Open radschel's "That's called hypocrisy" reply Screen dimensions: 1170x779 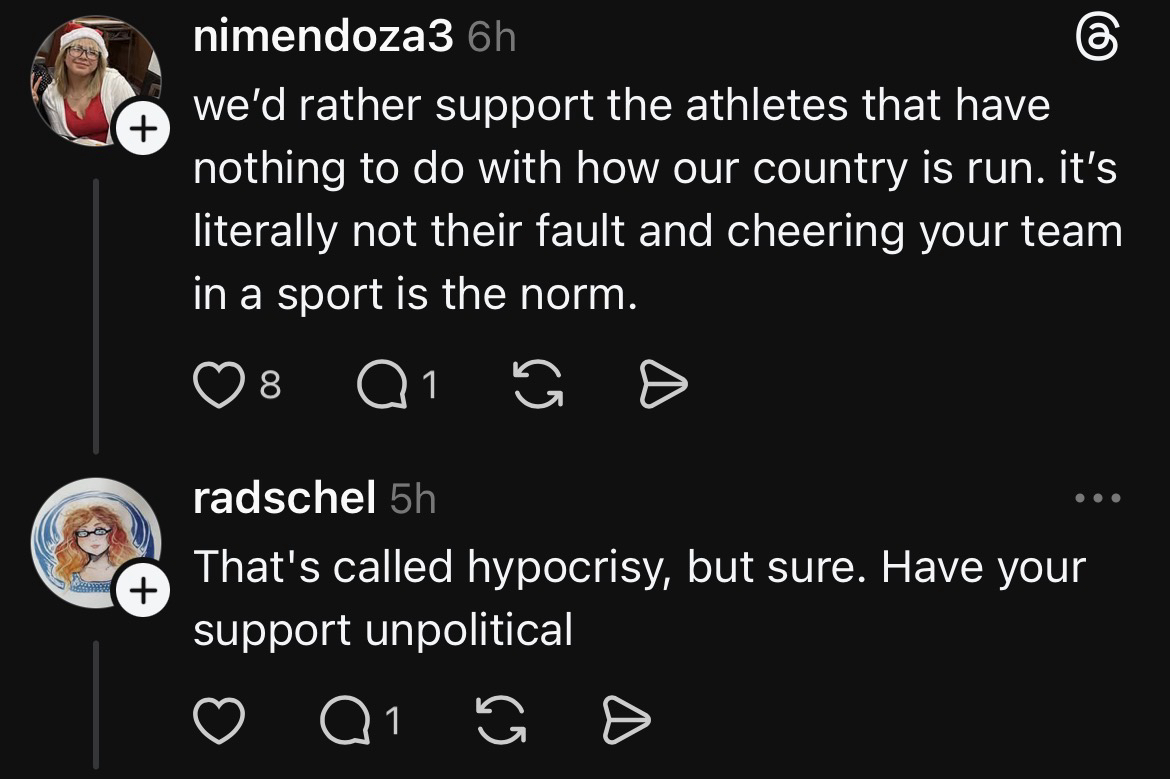[x=638, y=597]
